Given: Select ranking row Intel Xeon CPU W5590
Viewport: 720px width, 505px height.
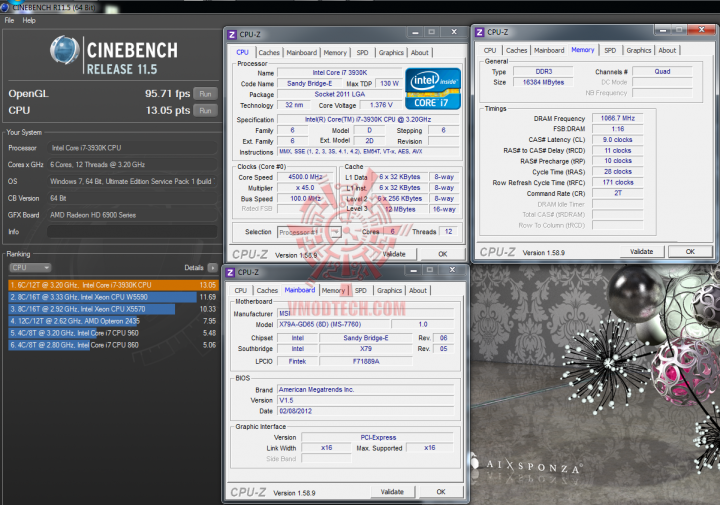Looking at the screenshot, I should [x=113, y=297].
